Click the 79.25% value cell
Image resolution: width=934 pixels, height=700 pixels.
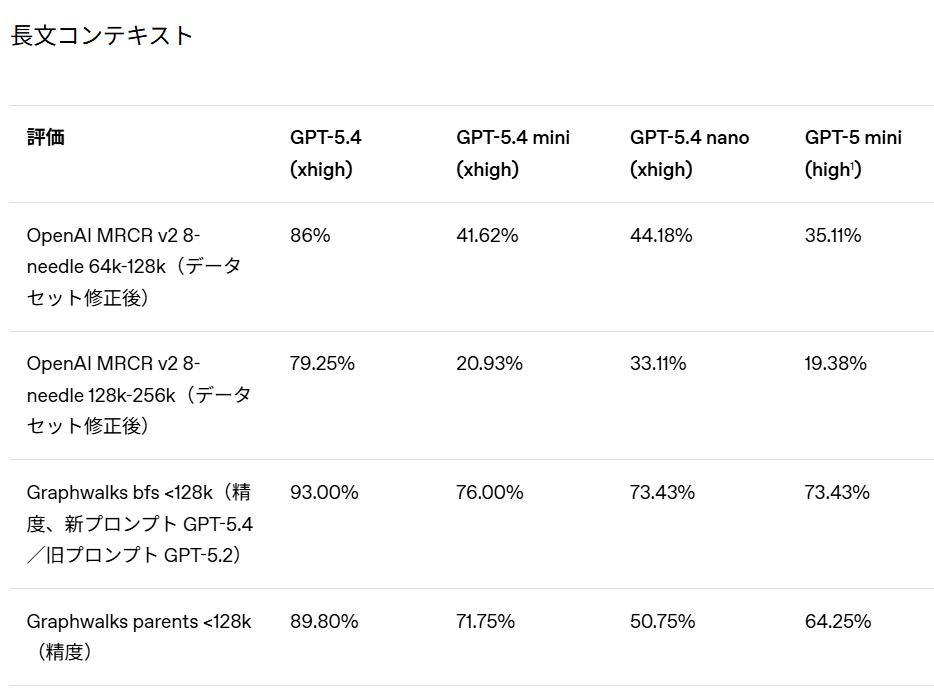[x=322, y=364]
